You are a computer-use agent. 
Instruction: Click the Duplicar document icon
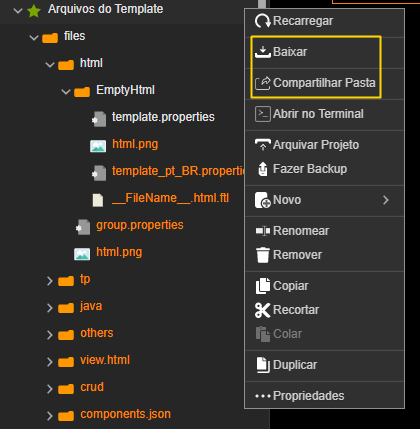pyautogui.click(x=263, y=365)
